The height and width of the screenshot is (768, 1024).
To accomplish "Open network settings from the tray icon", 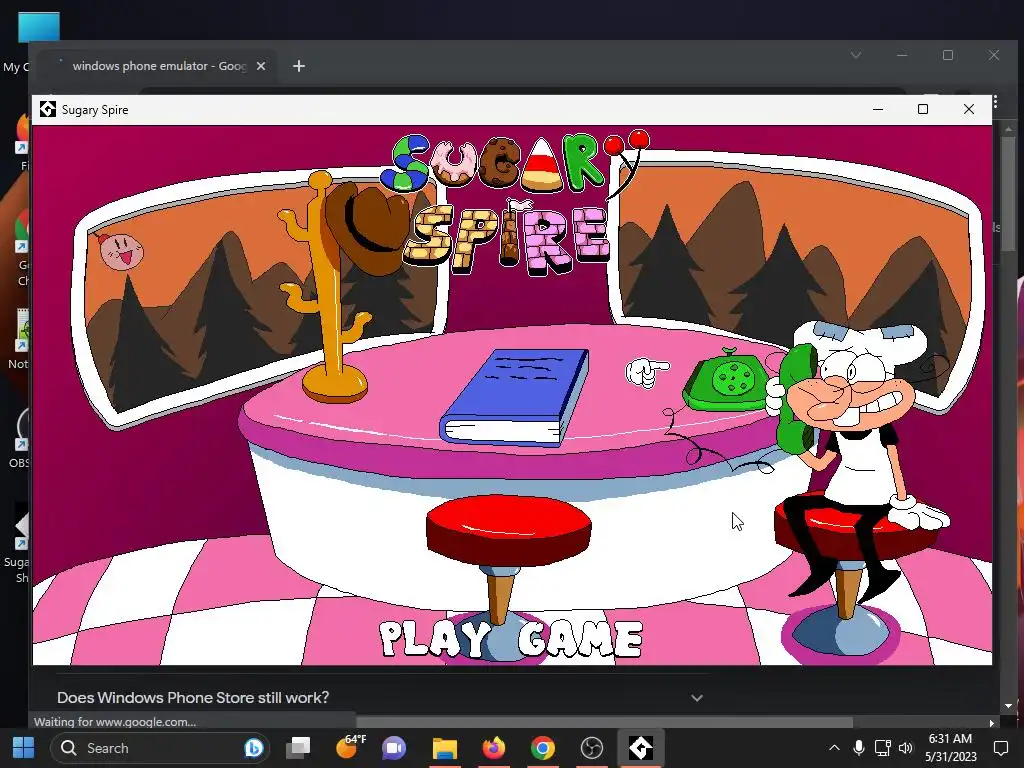I will [x=882, y=748].
